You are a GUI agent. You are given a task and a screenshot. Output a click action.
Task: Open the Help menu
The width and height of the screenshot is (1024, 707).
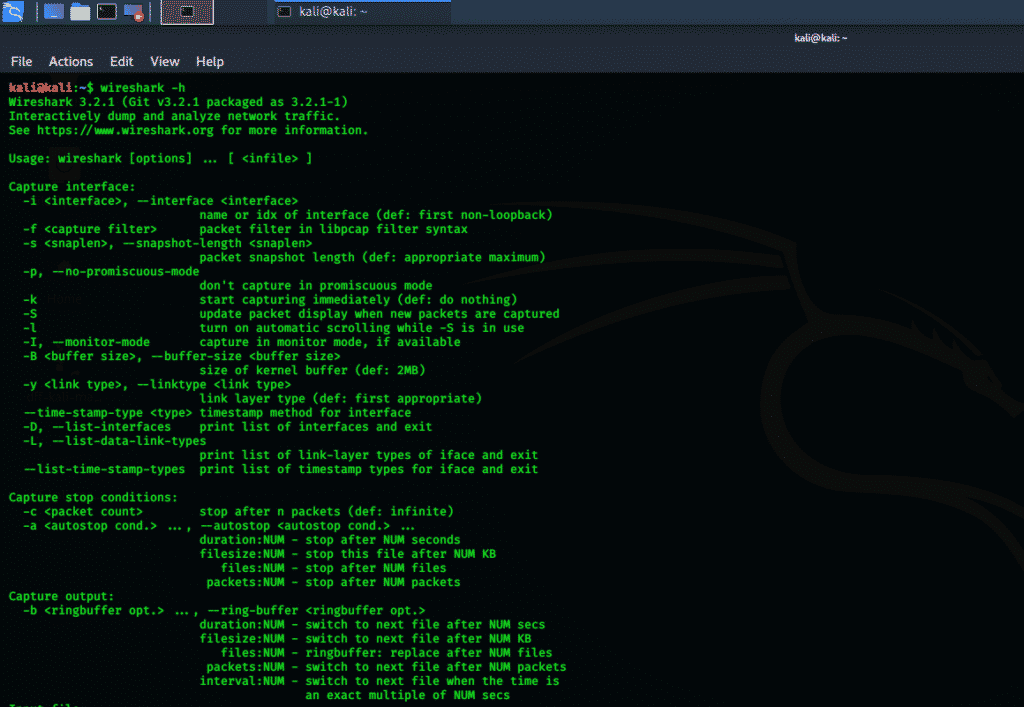210,61
